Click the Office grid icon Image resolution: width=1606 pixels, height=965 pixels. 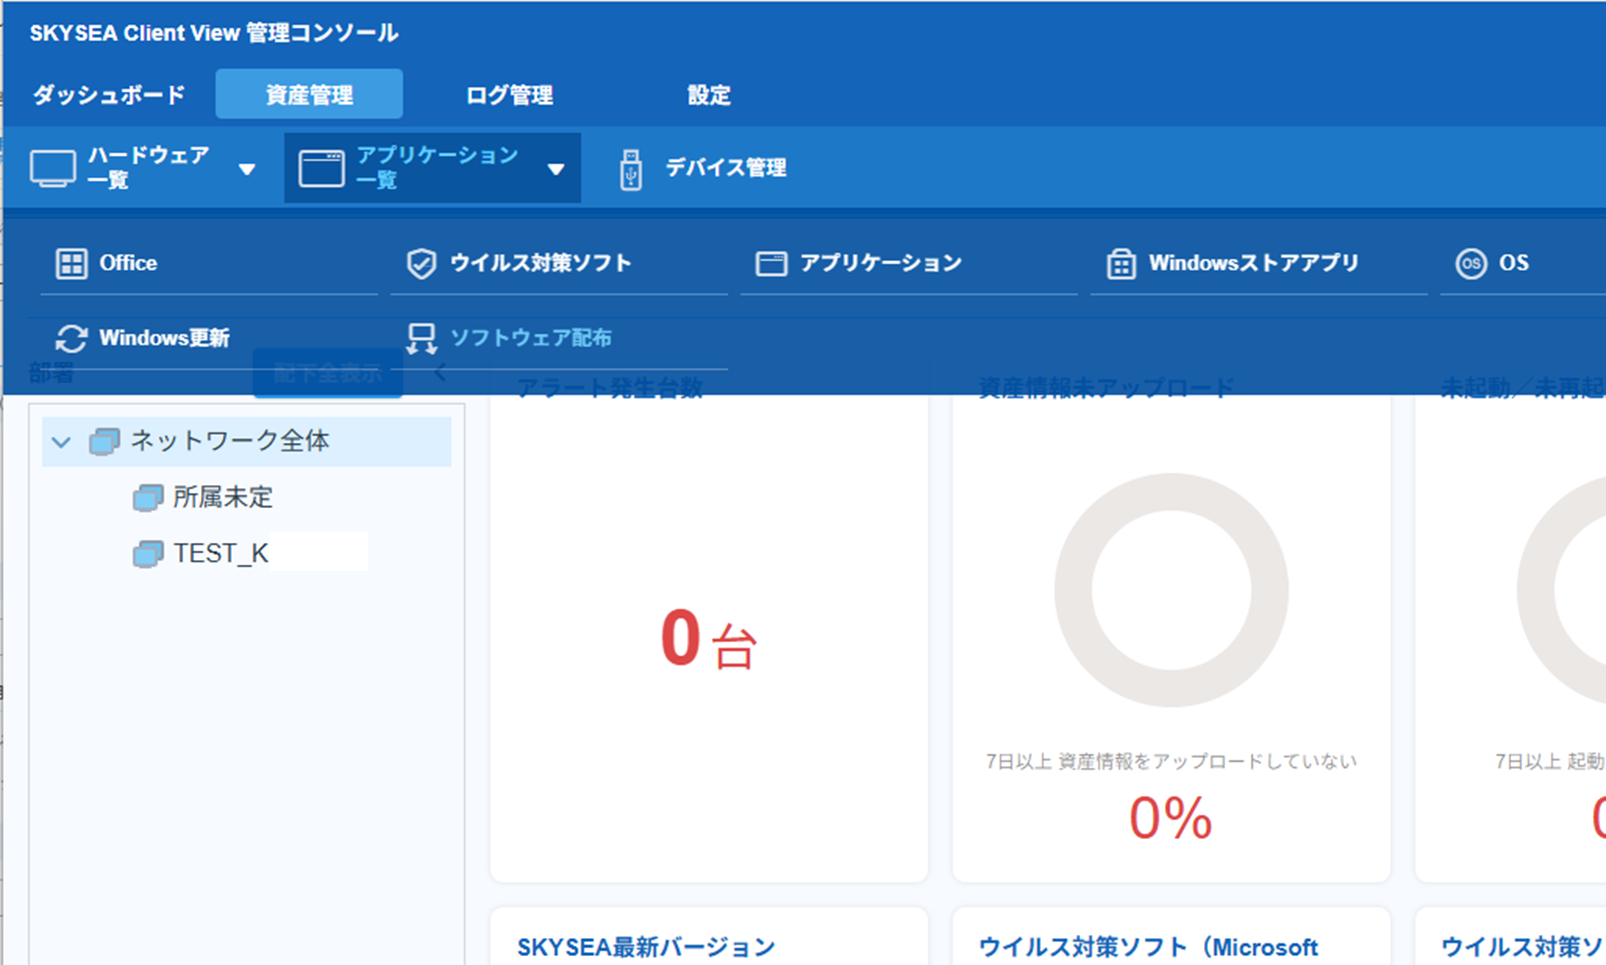[71, 264]
